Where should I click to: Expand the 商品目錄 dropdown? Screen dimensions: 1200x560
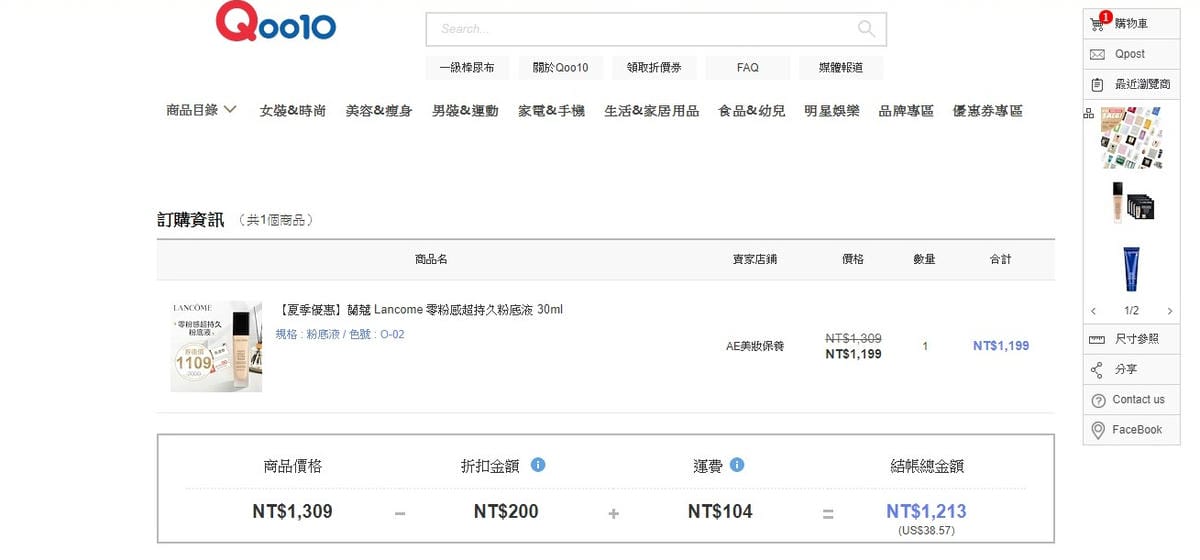click(201, 110)
